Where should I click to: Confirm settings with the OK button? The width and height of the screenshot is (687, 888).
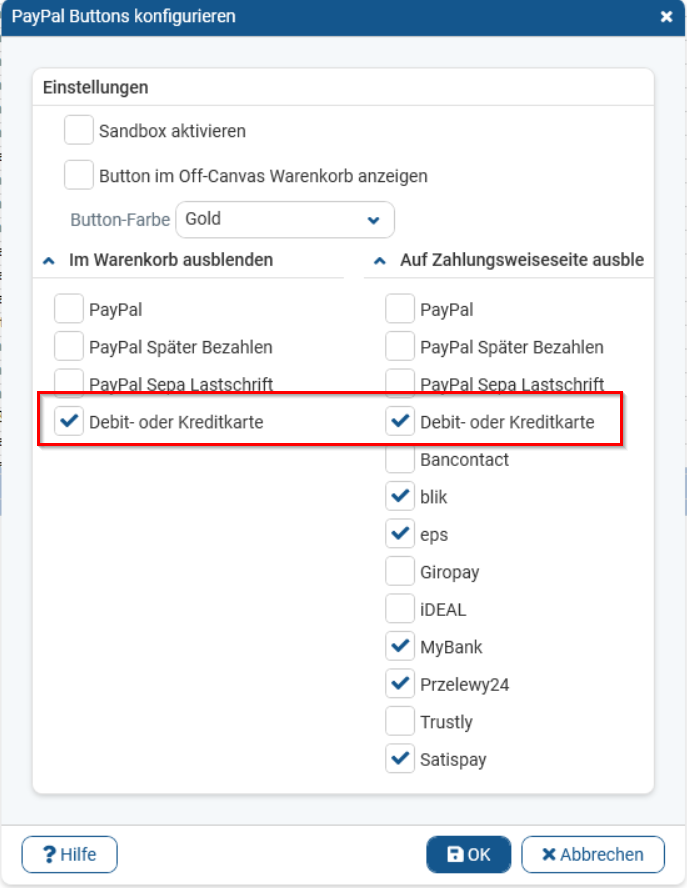(x=468, y=854)
